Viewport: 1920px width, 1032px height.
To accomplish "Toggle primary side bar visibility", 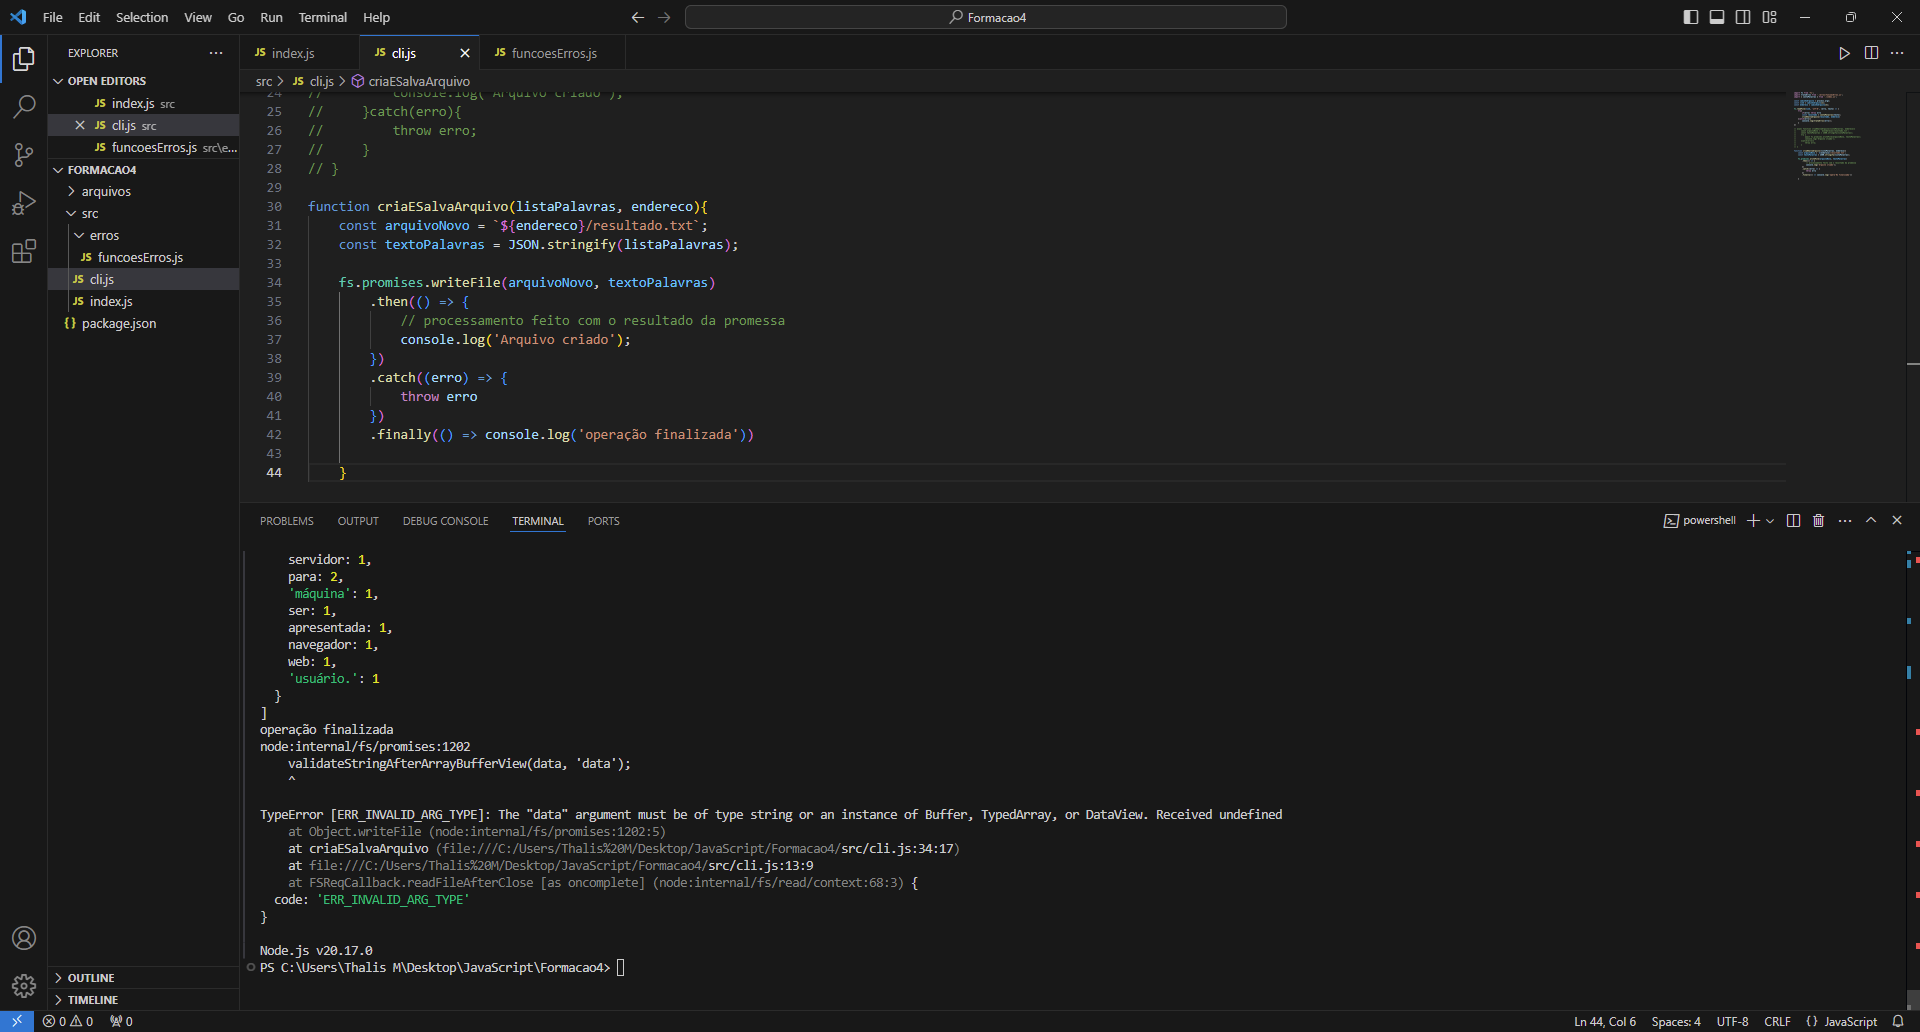I will tap(1691, 17).
